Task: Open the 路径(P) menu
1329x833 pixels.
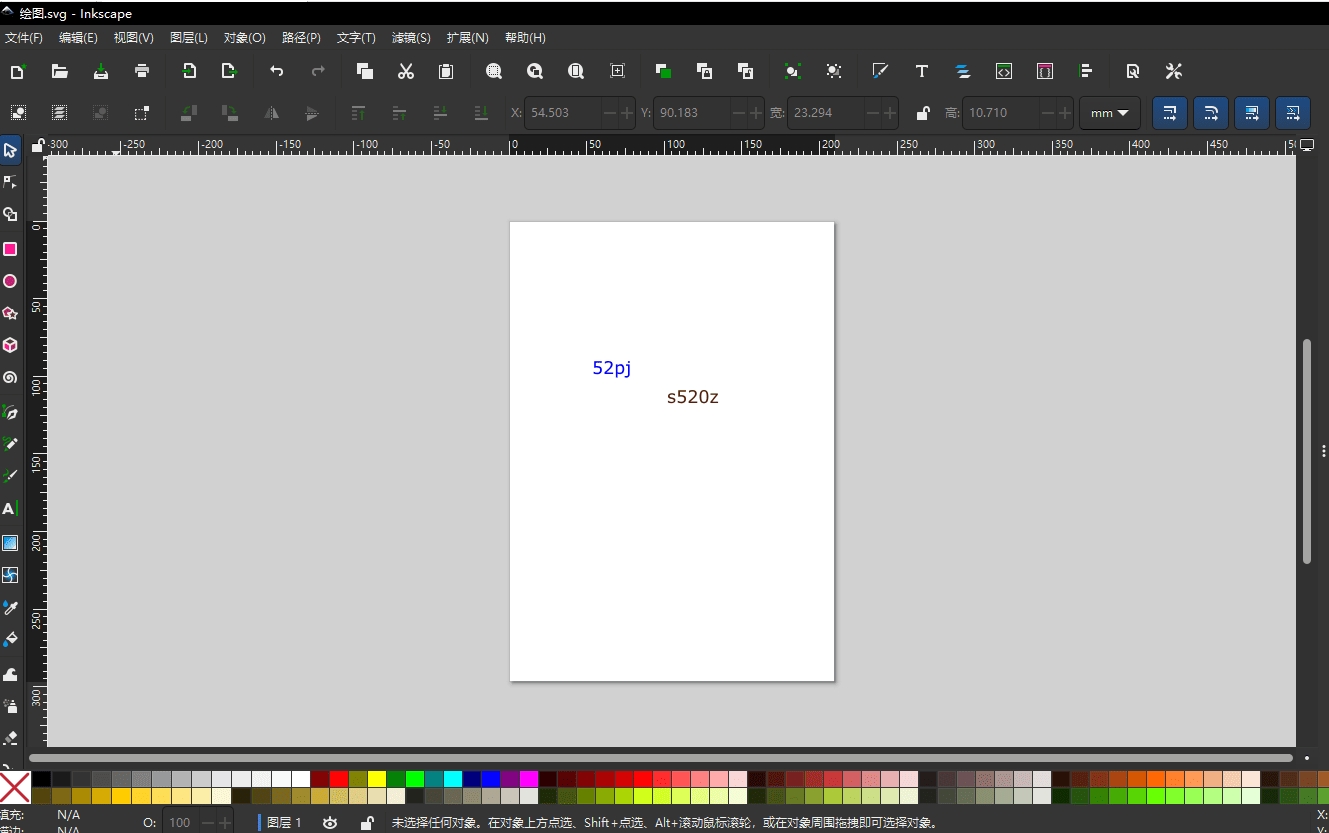Action: 301,38
